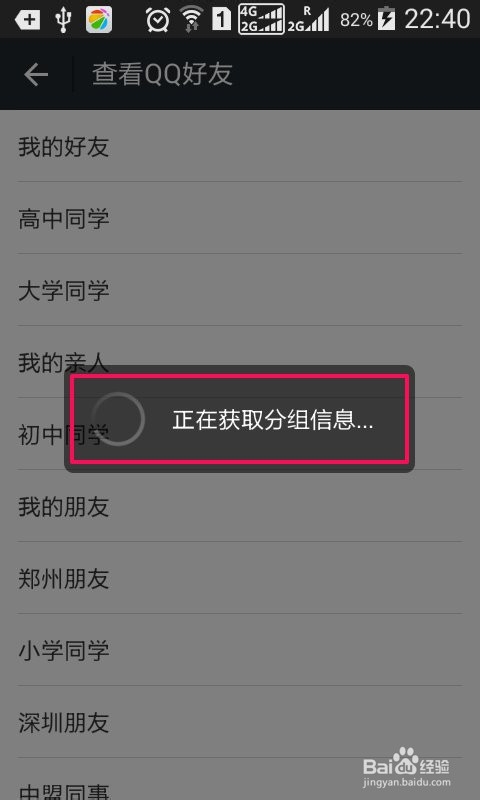Viewport: 480px width, 800px height.
Task: Tap the Wi-Fi signal icon
Action: [x=191, y=20]
